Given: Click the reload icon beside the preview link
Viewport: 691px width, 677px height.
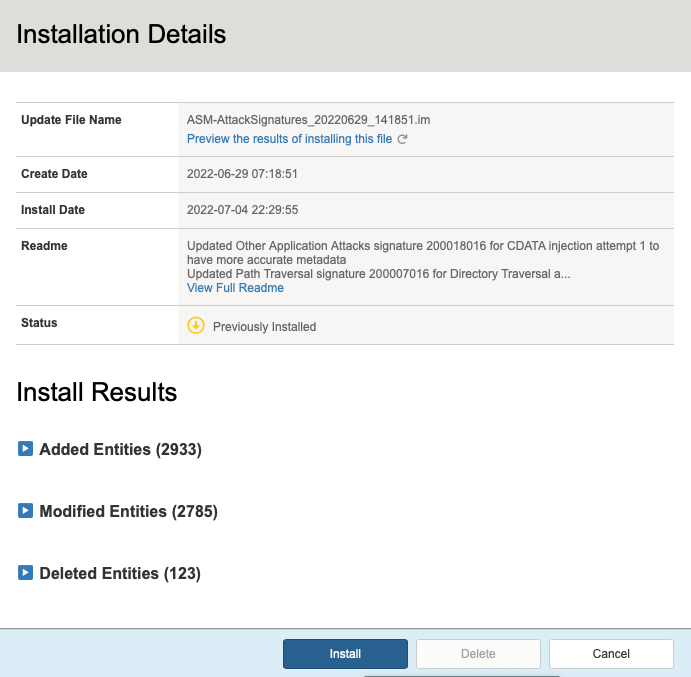Looking at the screenshot, I should click(402, 140).
